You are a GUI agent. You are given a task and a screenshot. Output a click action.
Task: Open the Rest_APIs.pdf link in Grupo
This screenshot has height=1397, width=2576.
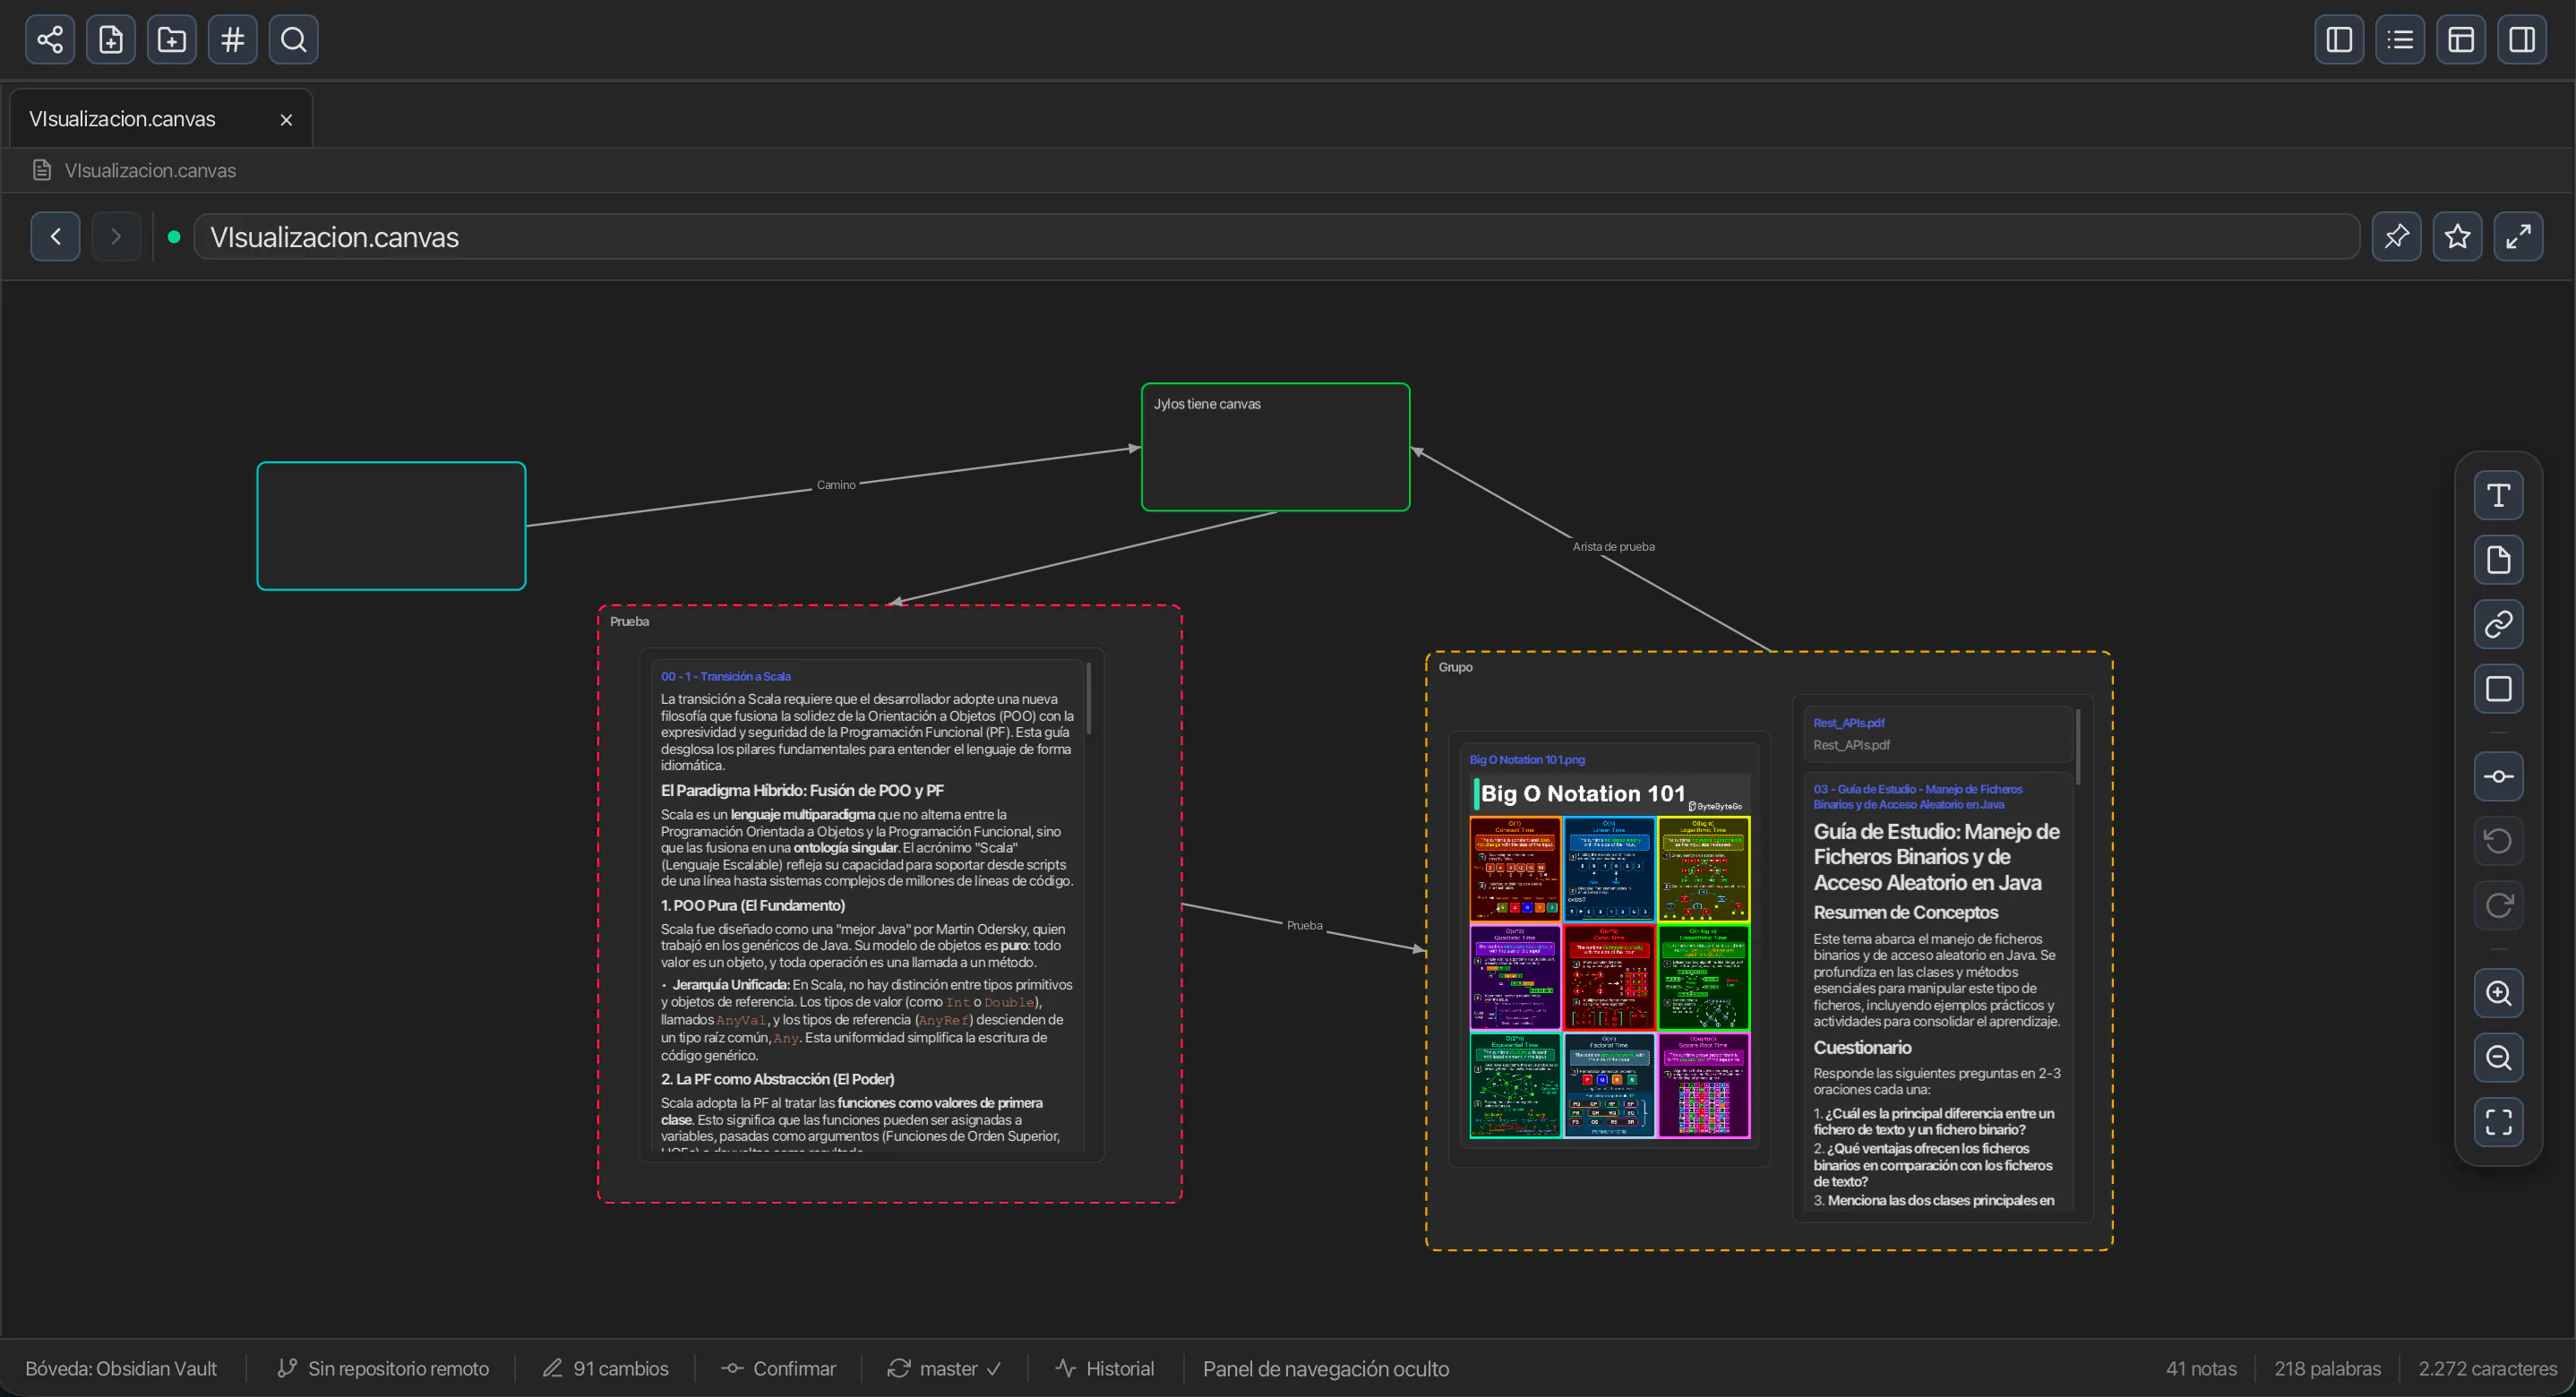pyautogui.click(x=1848, y=723)
